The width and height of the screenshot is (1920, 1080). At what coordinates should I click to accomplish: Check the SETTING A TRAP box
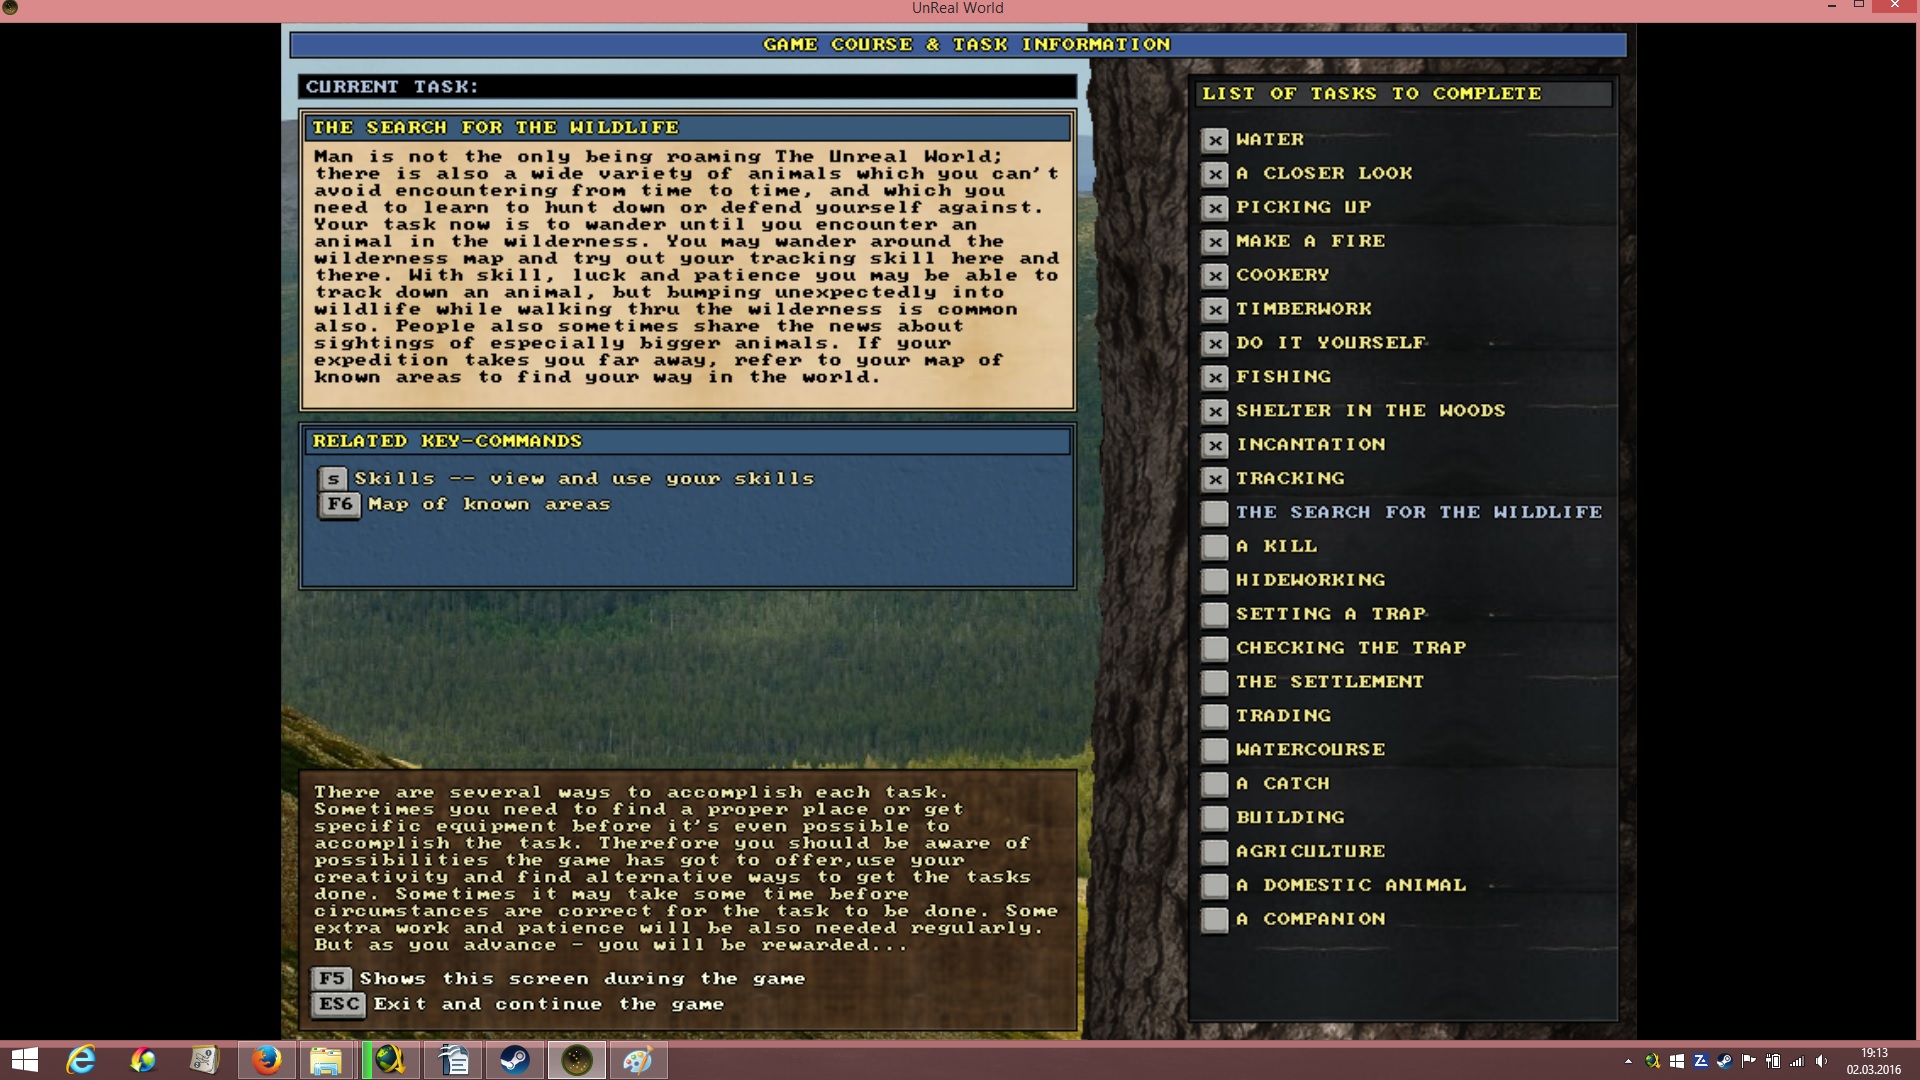1215,615
